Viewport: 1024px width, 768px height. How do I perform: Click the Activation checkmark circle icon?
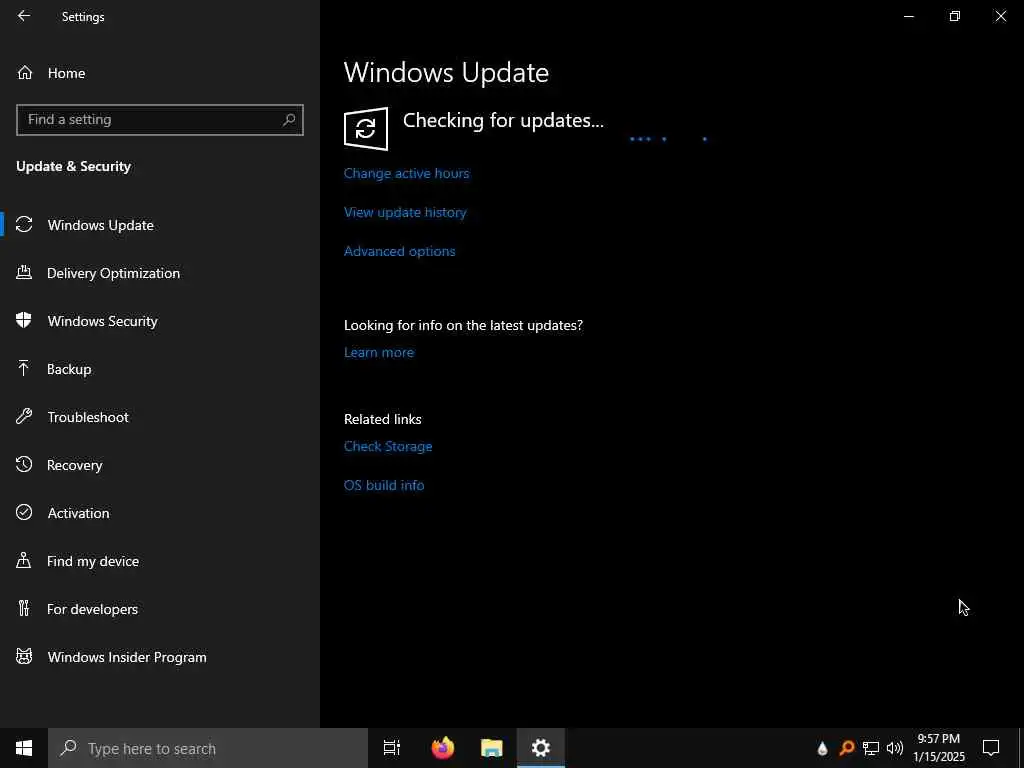pyautogui.click(x=24, y=512)
